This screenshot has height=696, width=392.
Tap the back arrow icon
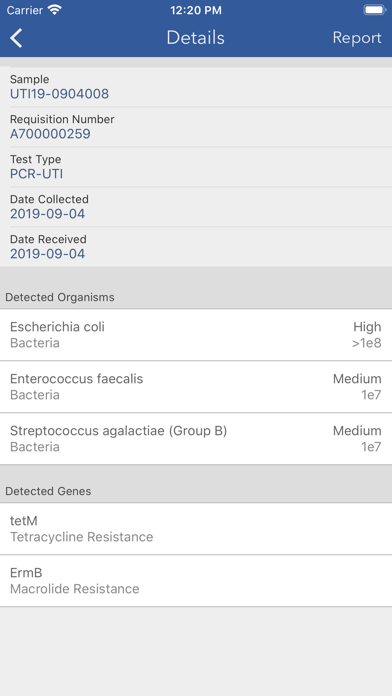[x=16, y=38]
